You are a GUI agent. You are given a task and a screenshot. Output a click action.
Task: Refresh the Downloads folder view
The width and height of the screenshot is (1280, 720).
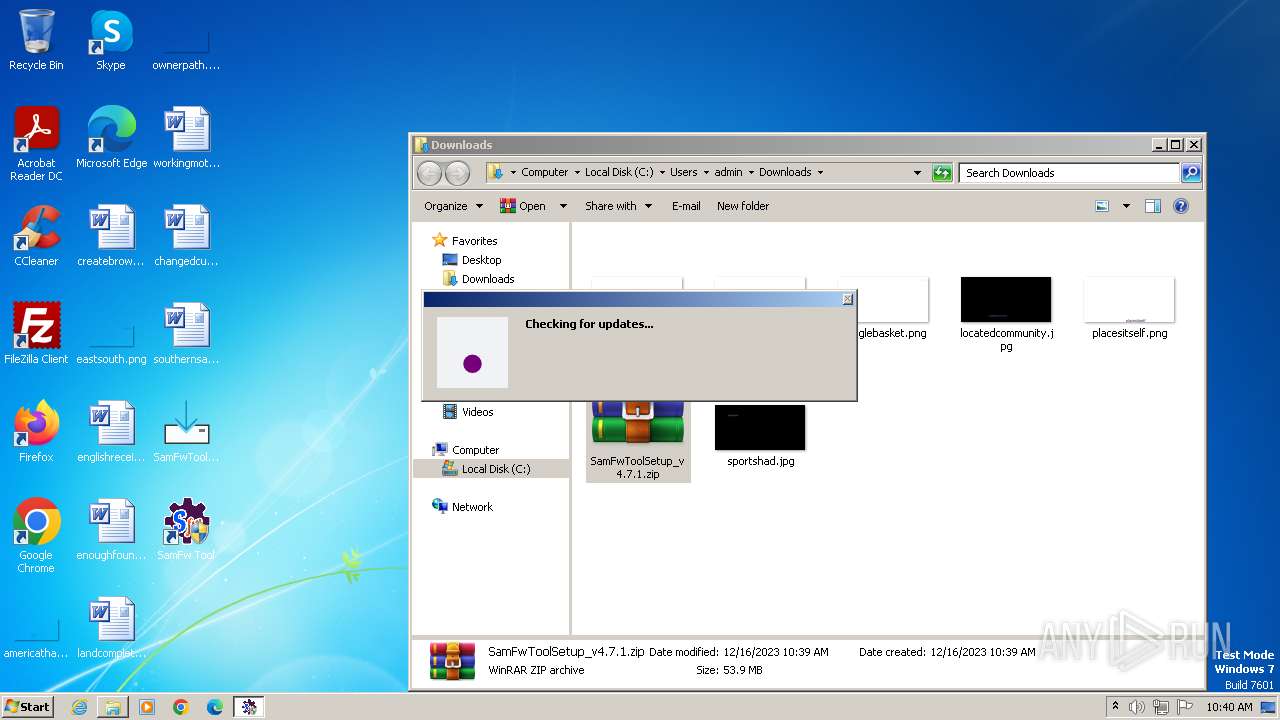point(942,173)
